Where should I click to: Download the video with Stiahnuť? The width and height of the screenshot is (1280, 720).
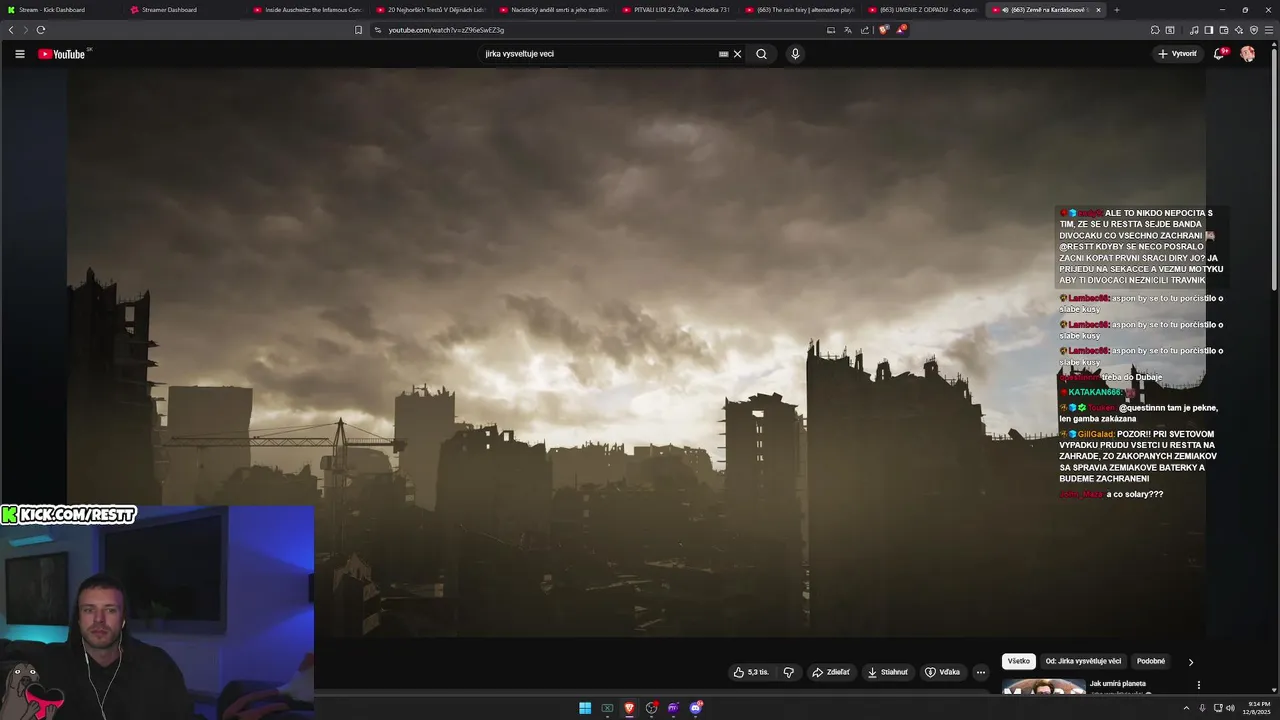pos(888,672)
